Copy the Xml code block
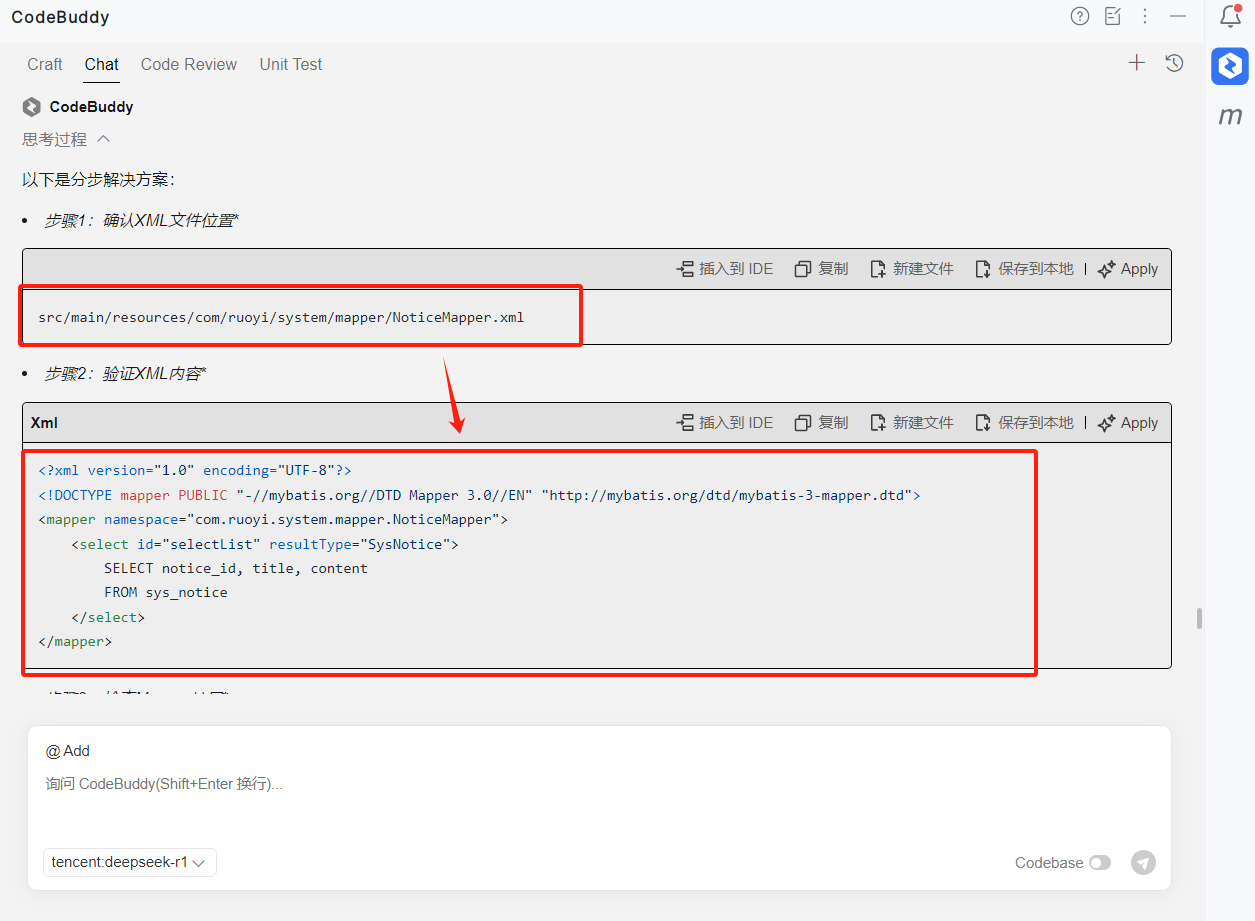The height and width of the screenshot is (921, 1255). click(822, 423)
